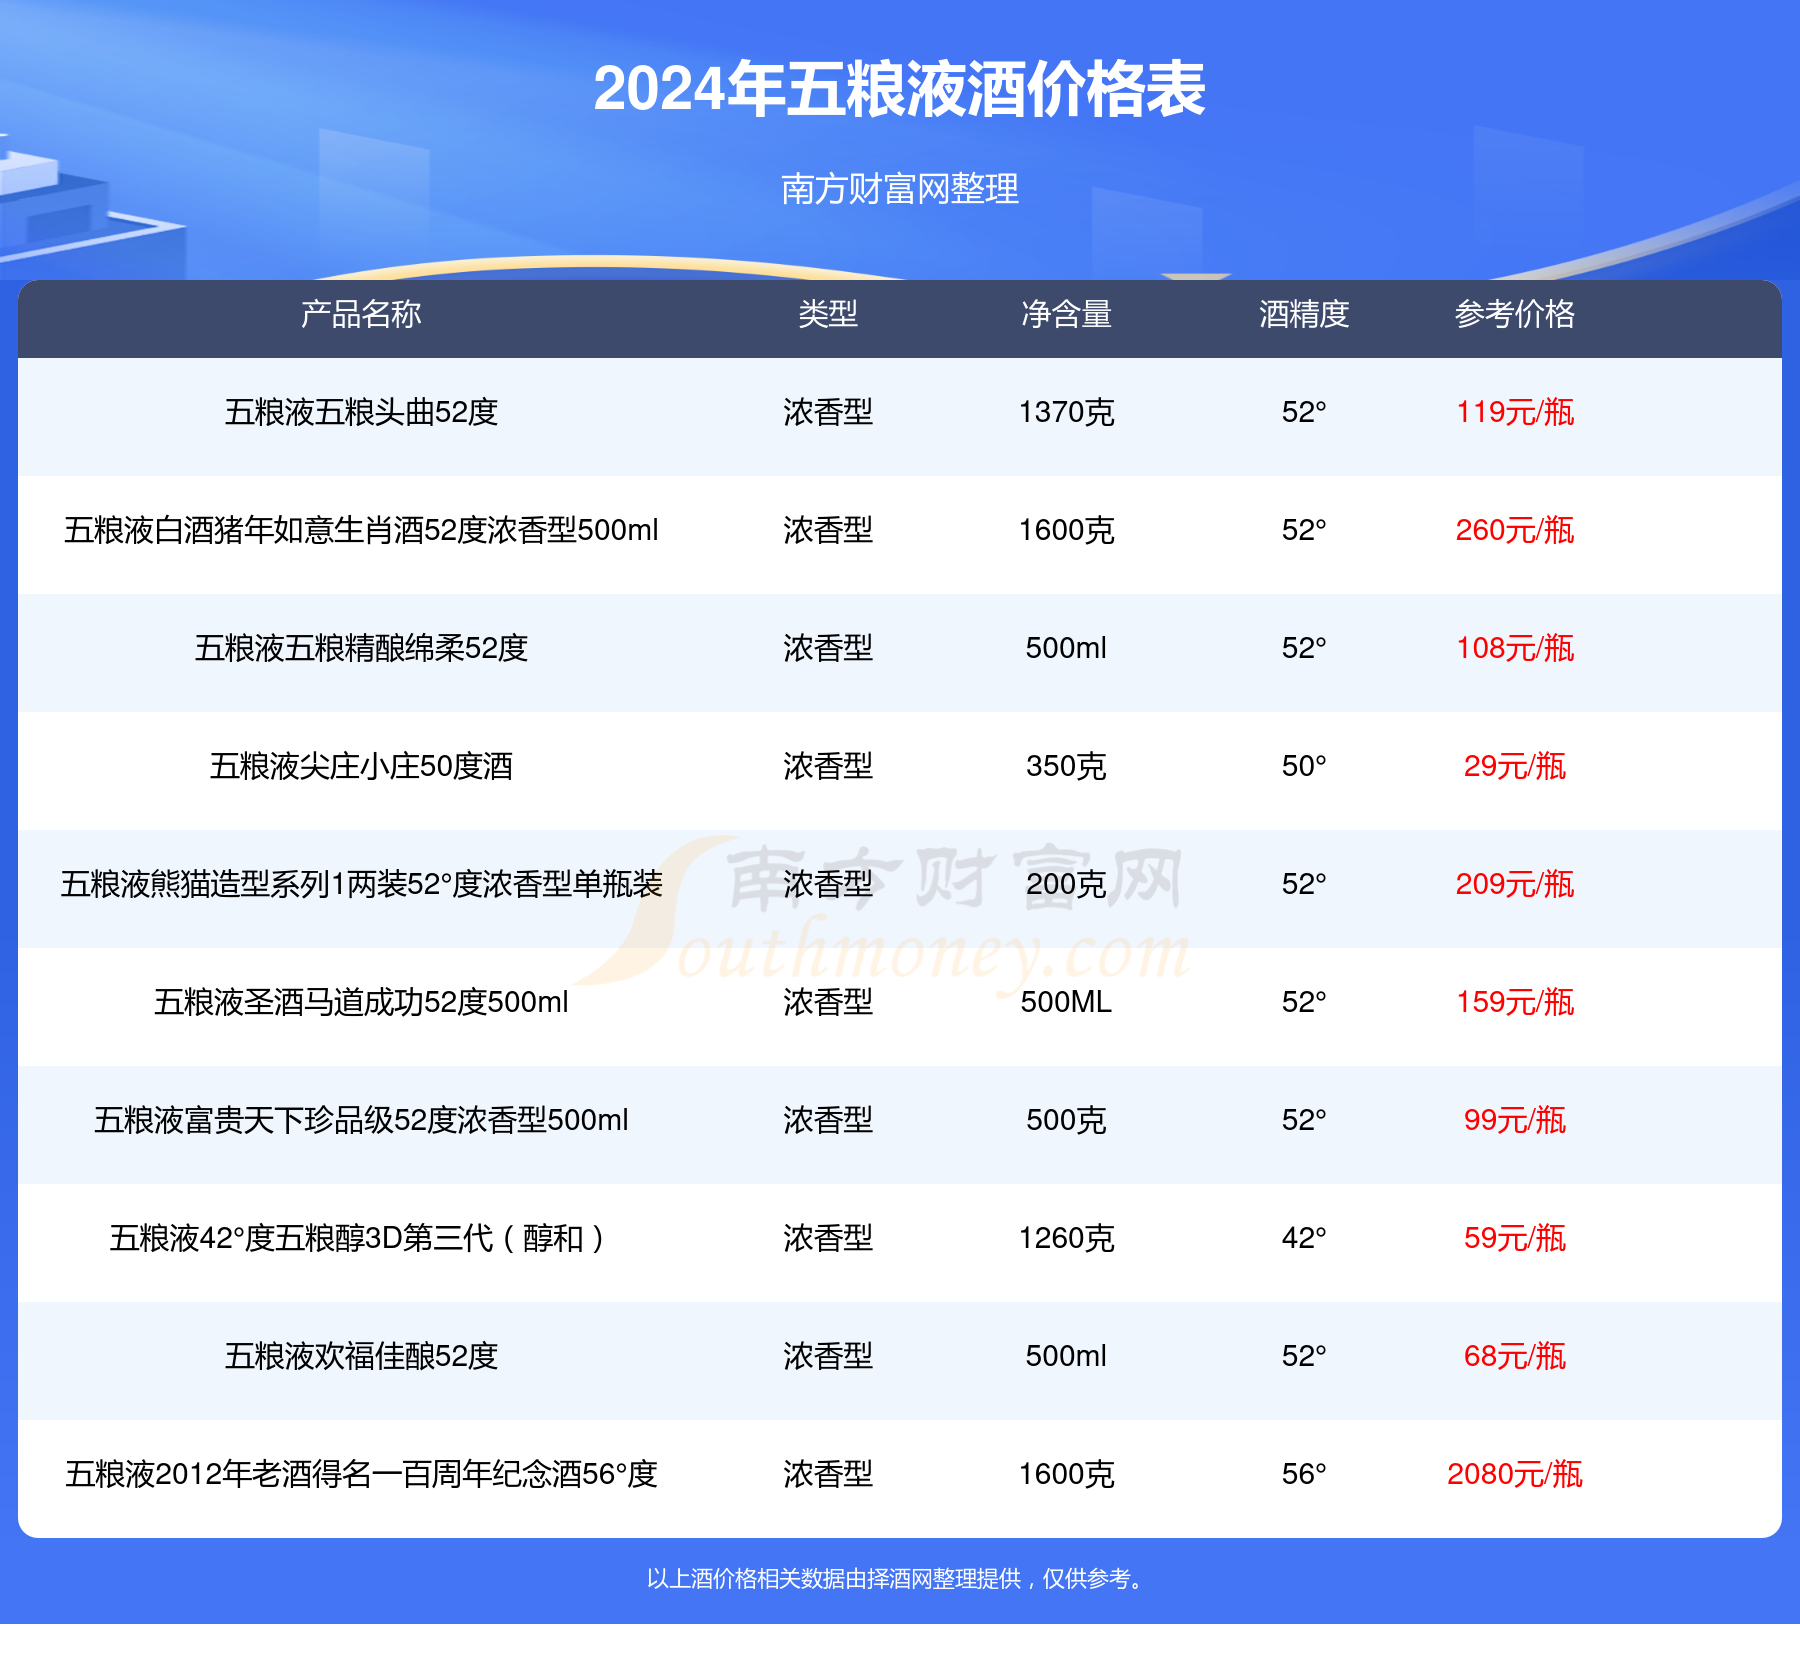The height and width of the screenshot is (1670, 1800).
Task: Click price 159元/瓶
Action: (x=1515, y=1002)
